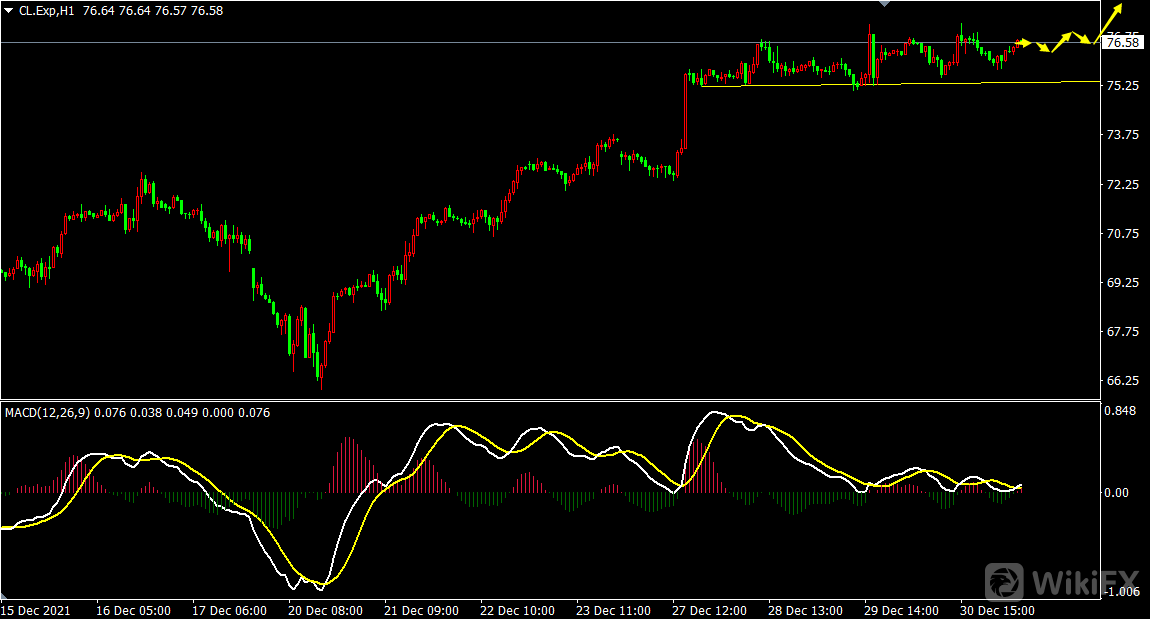Viewport: 1150px width, 619px height.
Task: Click the 0.848 MACD scale label
Action: tap(1120, 410)
